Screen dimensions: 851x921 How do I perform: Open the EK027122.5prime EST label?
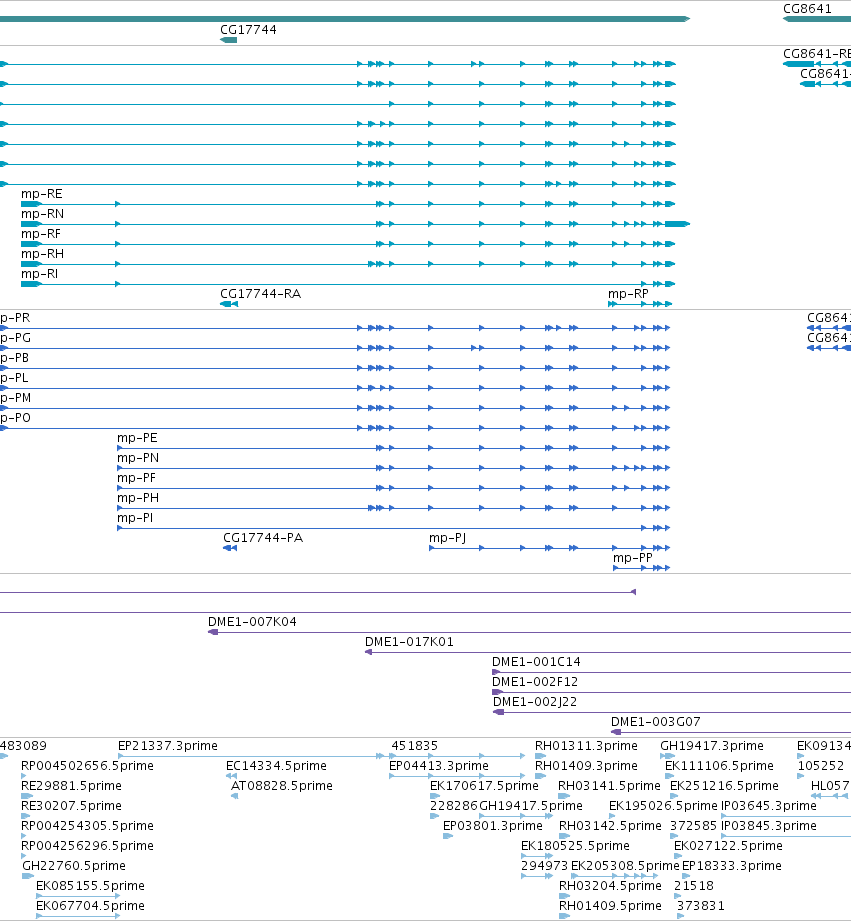(x=728, y=845)
